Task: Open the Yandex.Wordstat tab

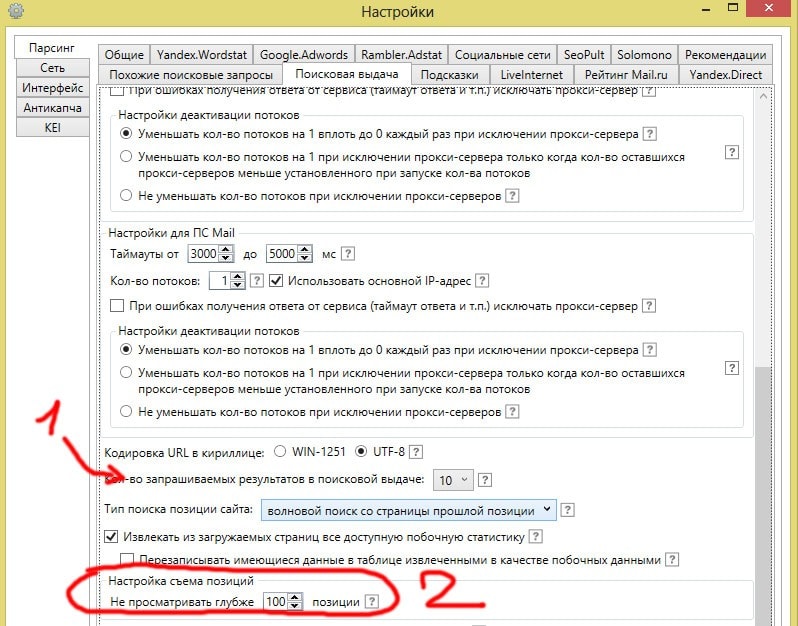Action: click(202, 54)
